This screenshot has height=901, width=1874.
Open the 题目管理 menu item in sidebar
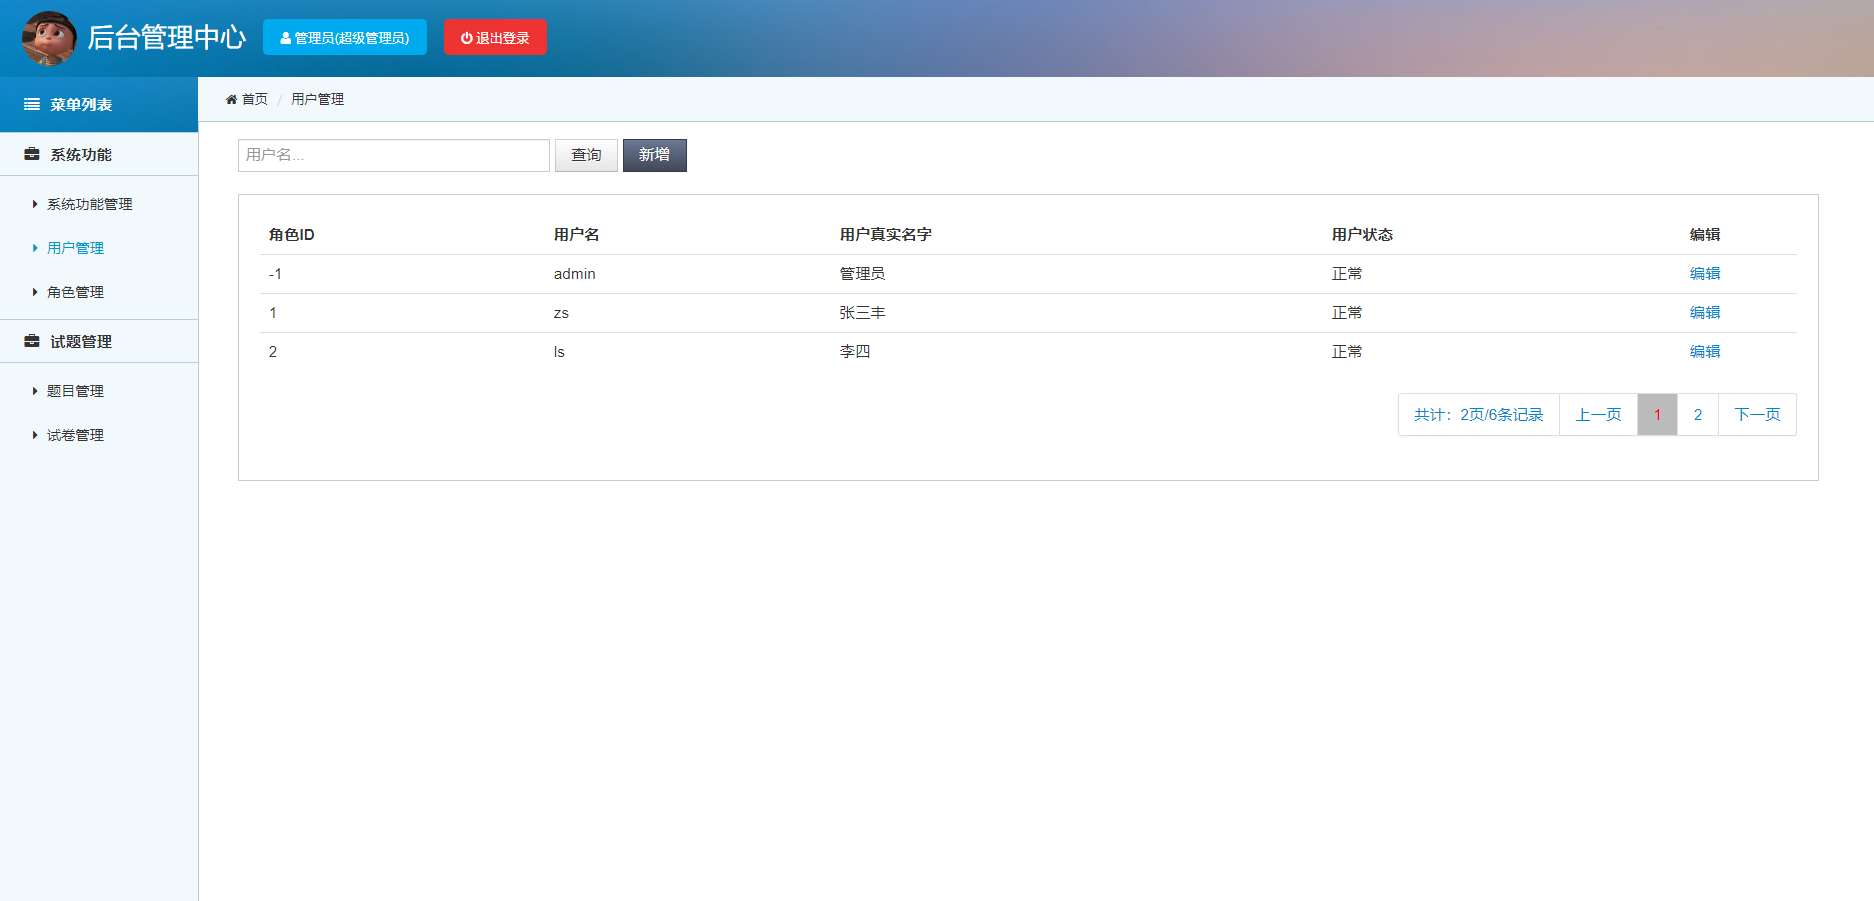click(74, 391)
